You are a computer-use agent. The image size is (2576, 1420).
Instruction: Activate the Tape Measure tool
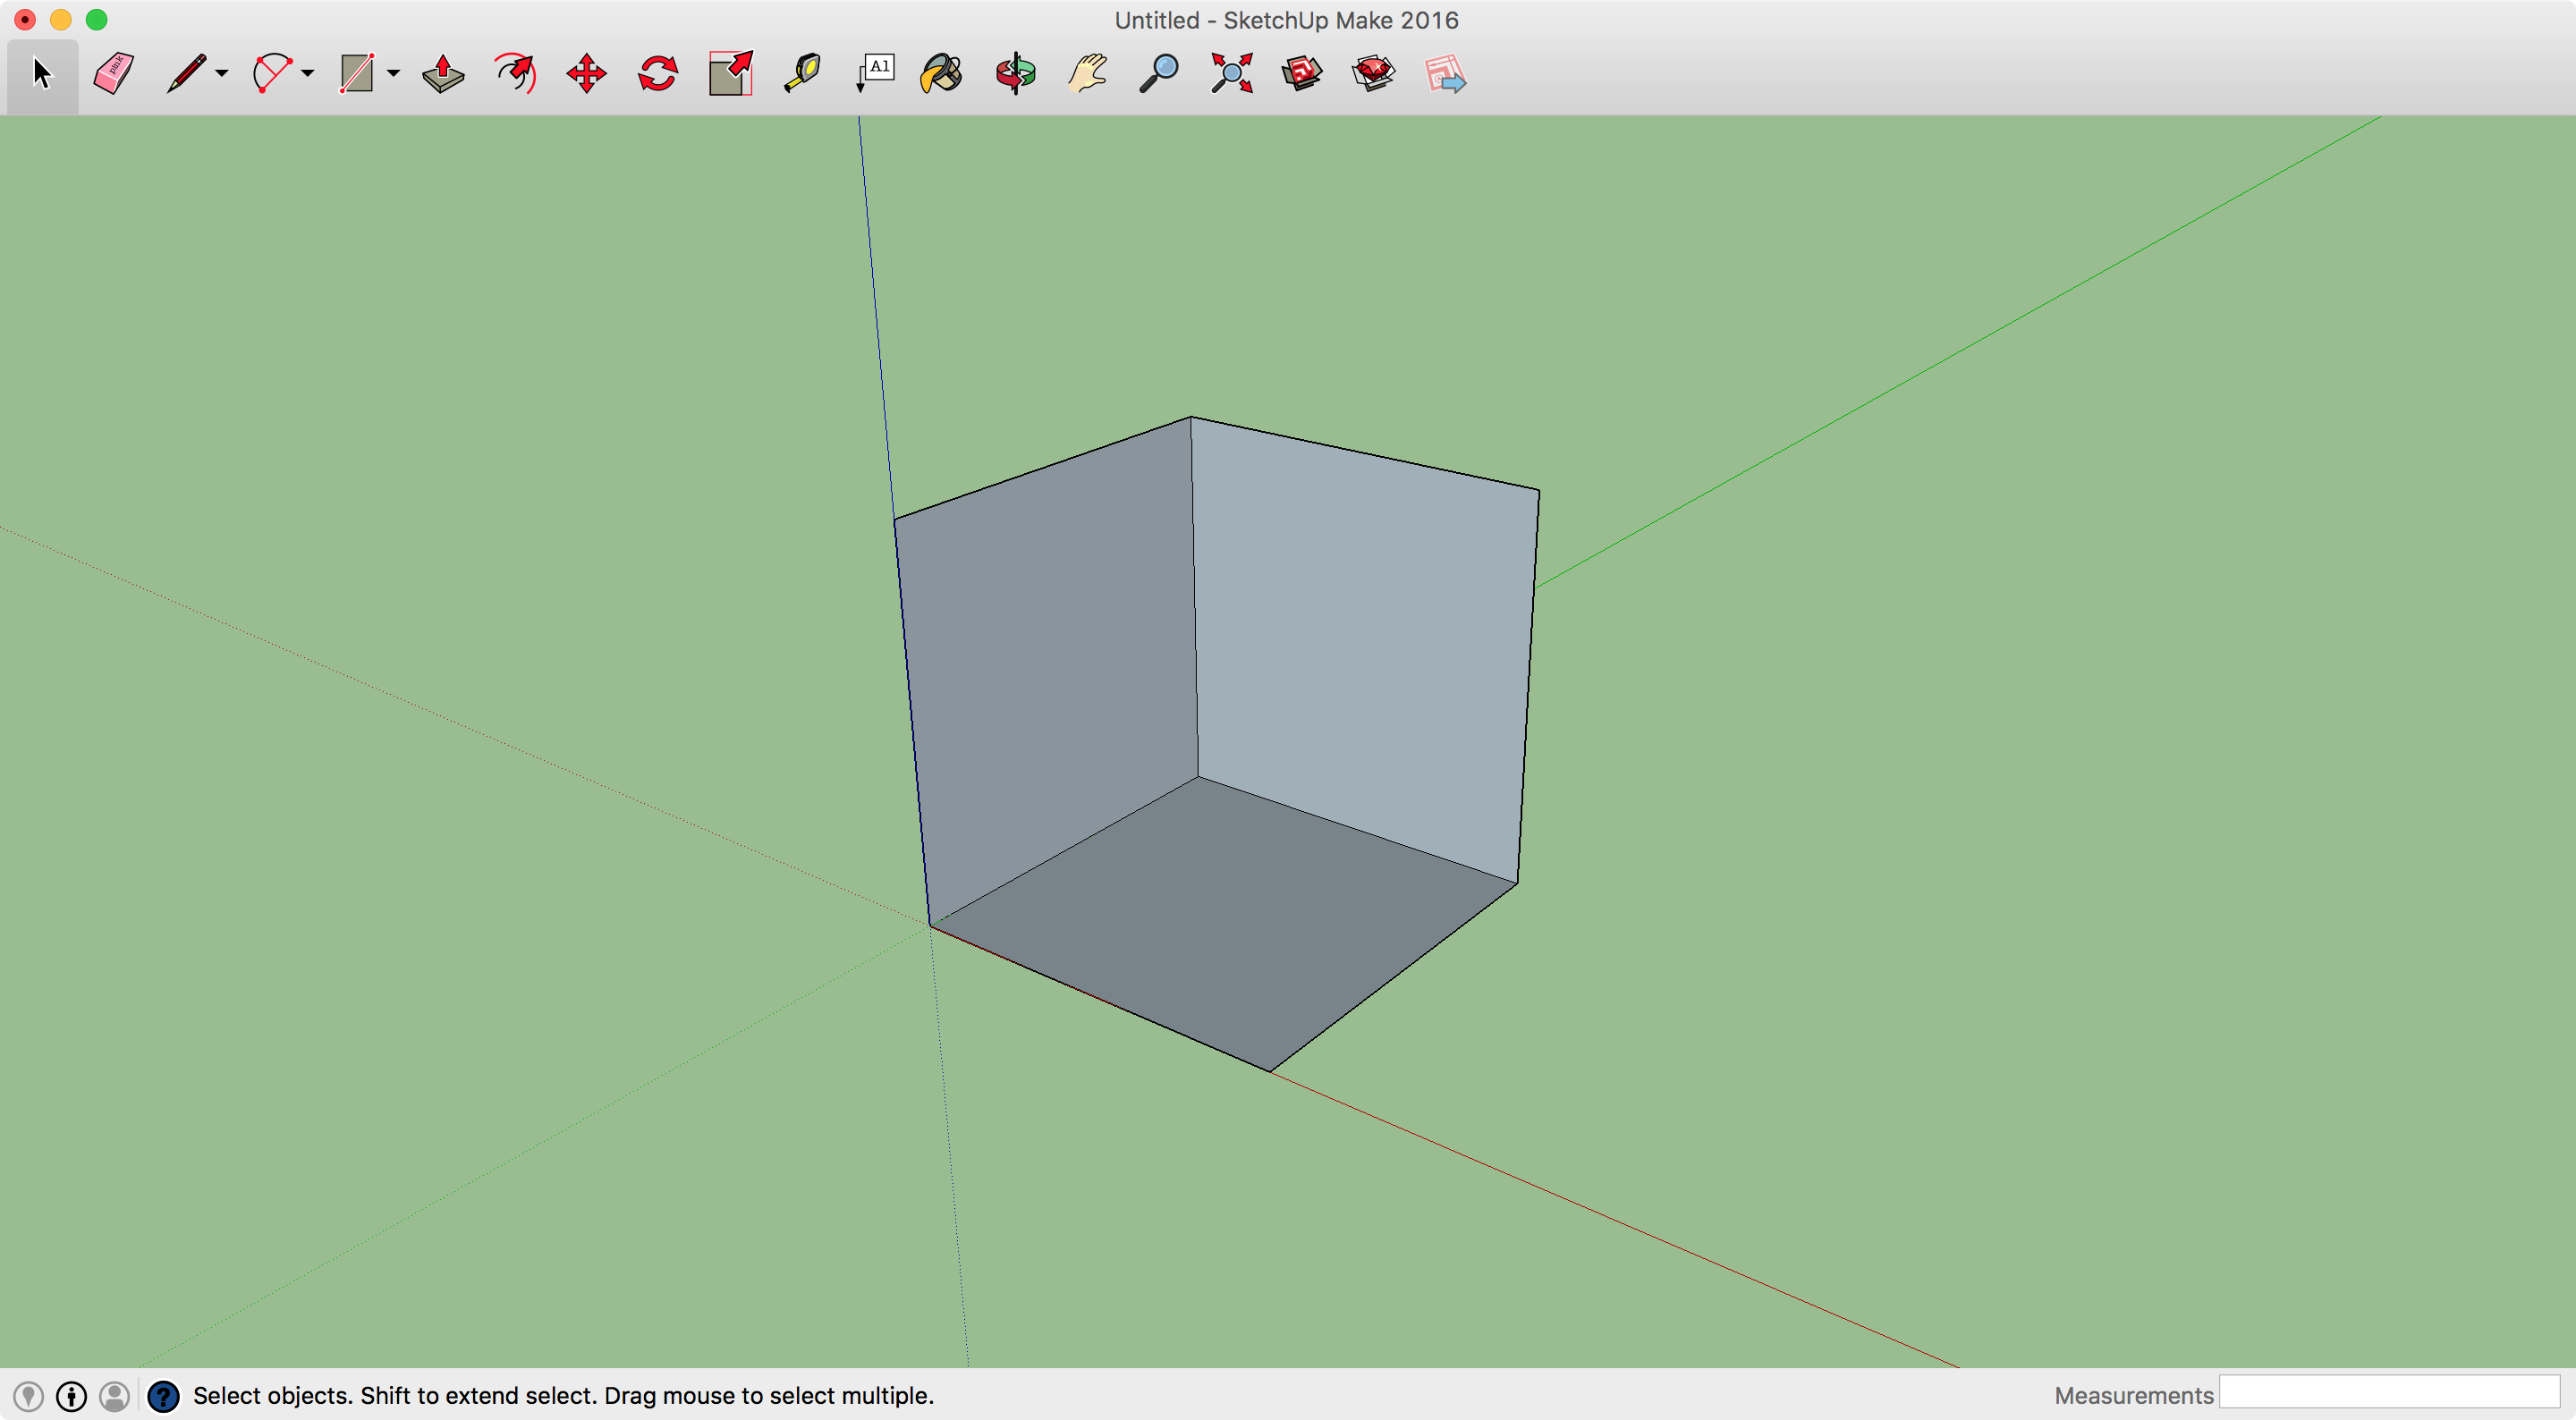802,74
